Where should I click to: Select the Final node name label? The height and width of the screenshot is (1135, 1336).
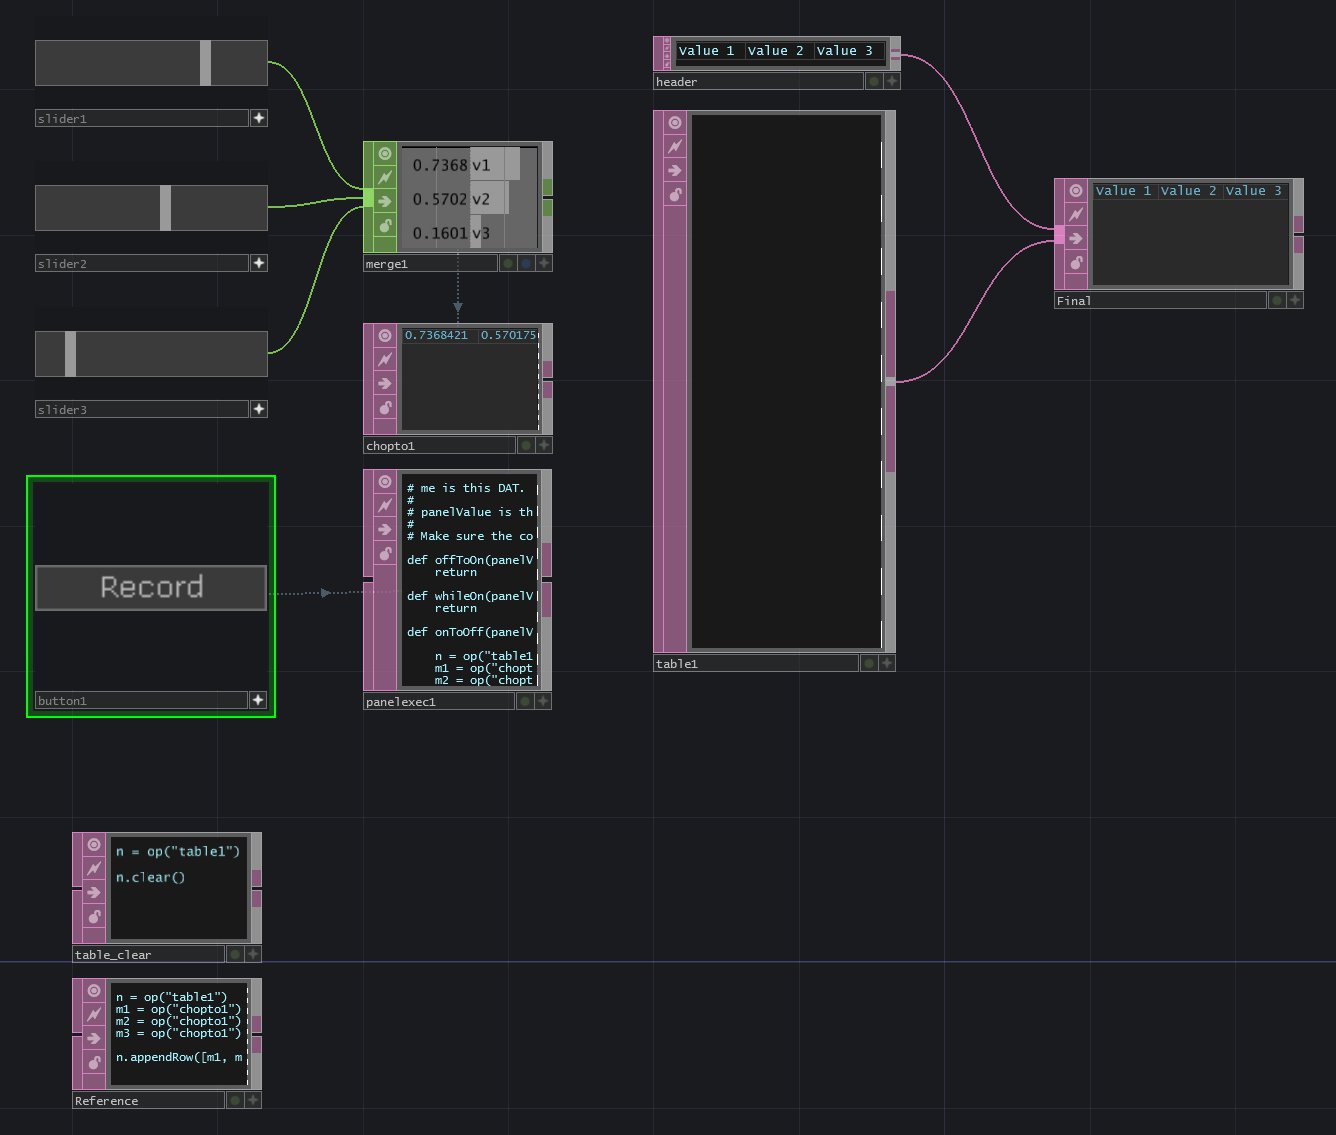[x=1159, y=300]
